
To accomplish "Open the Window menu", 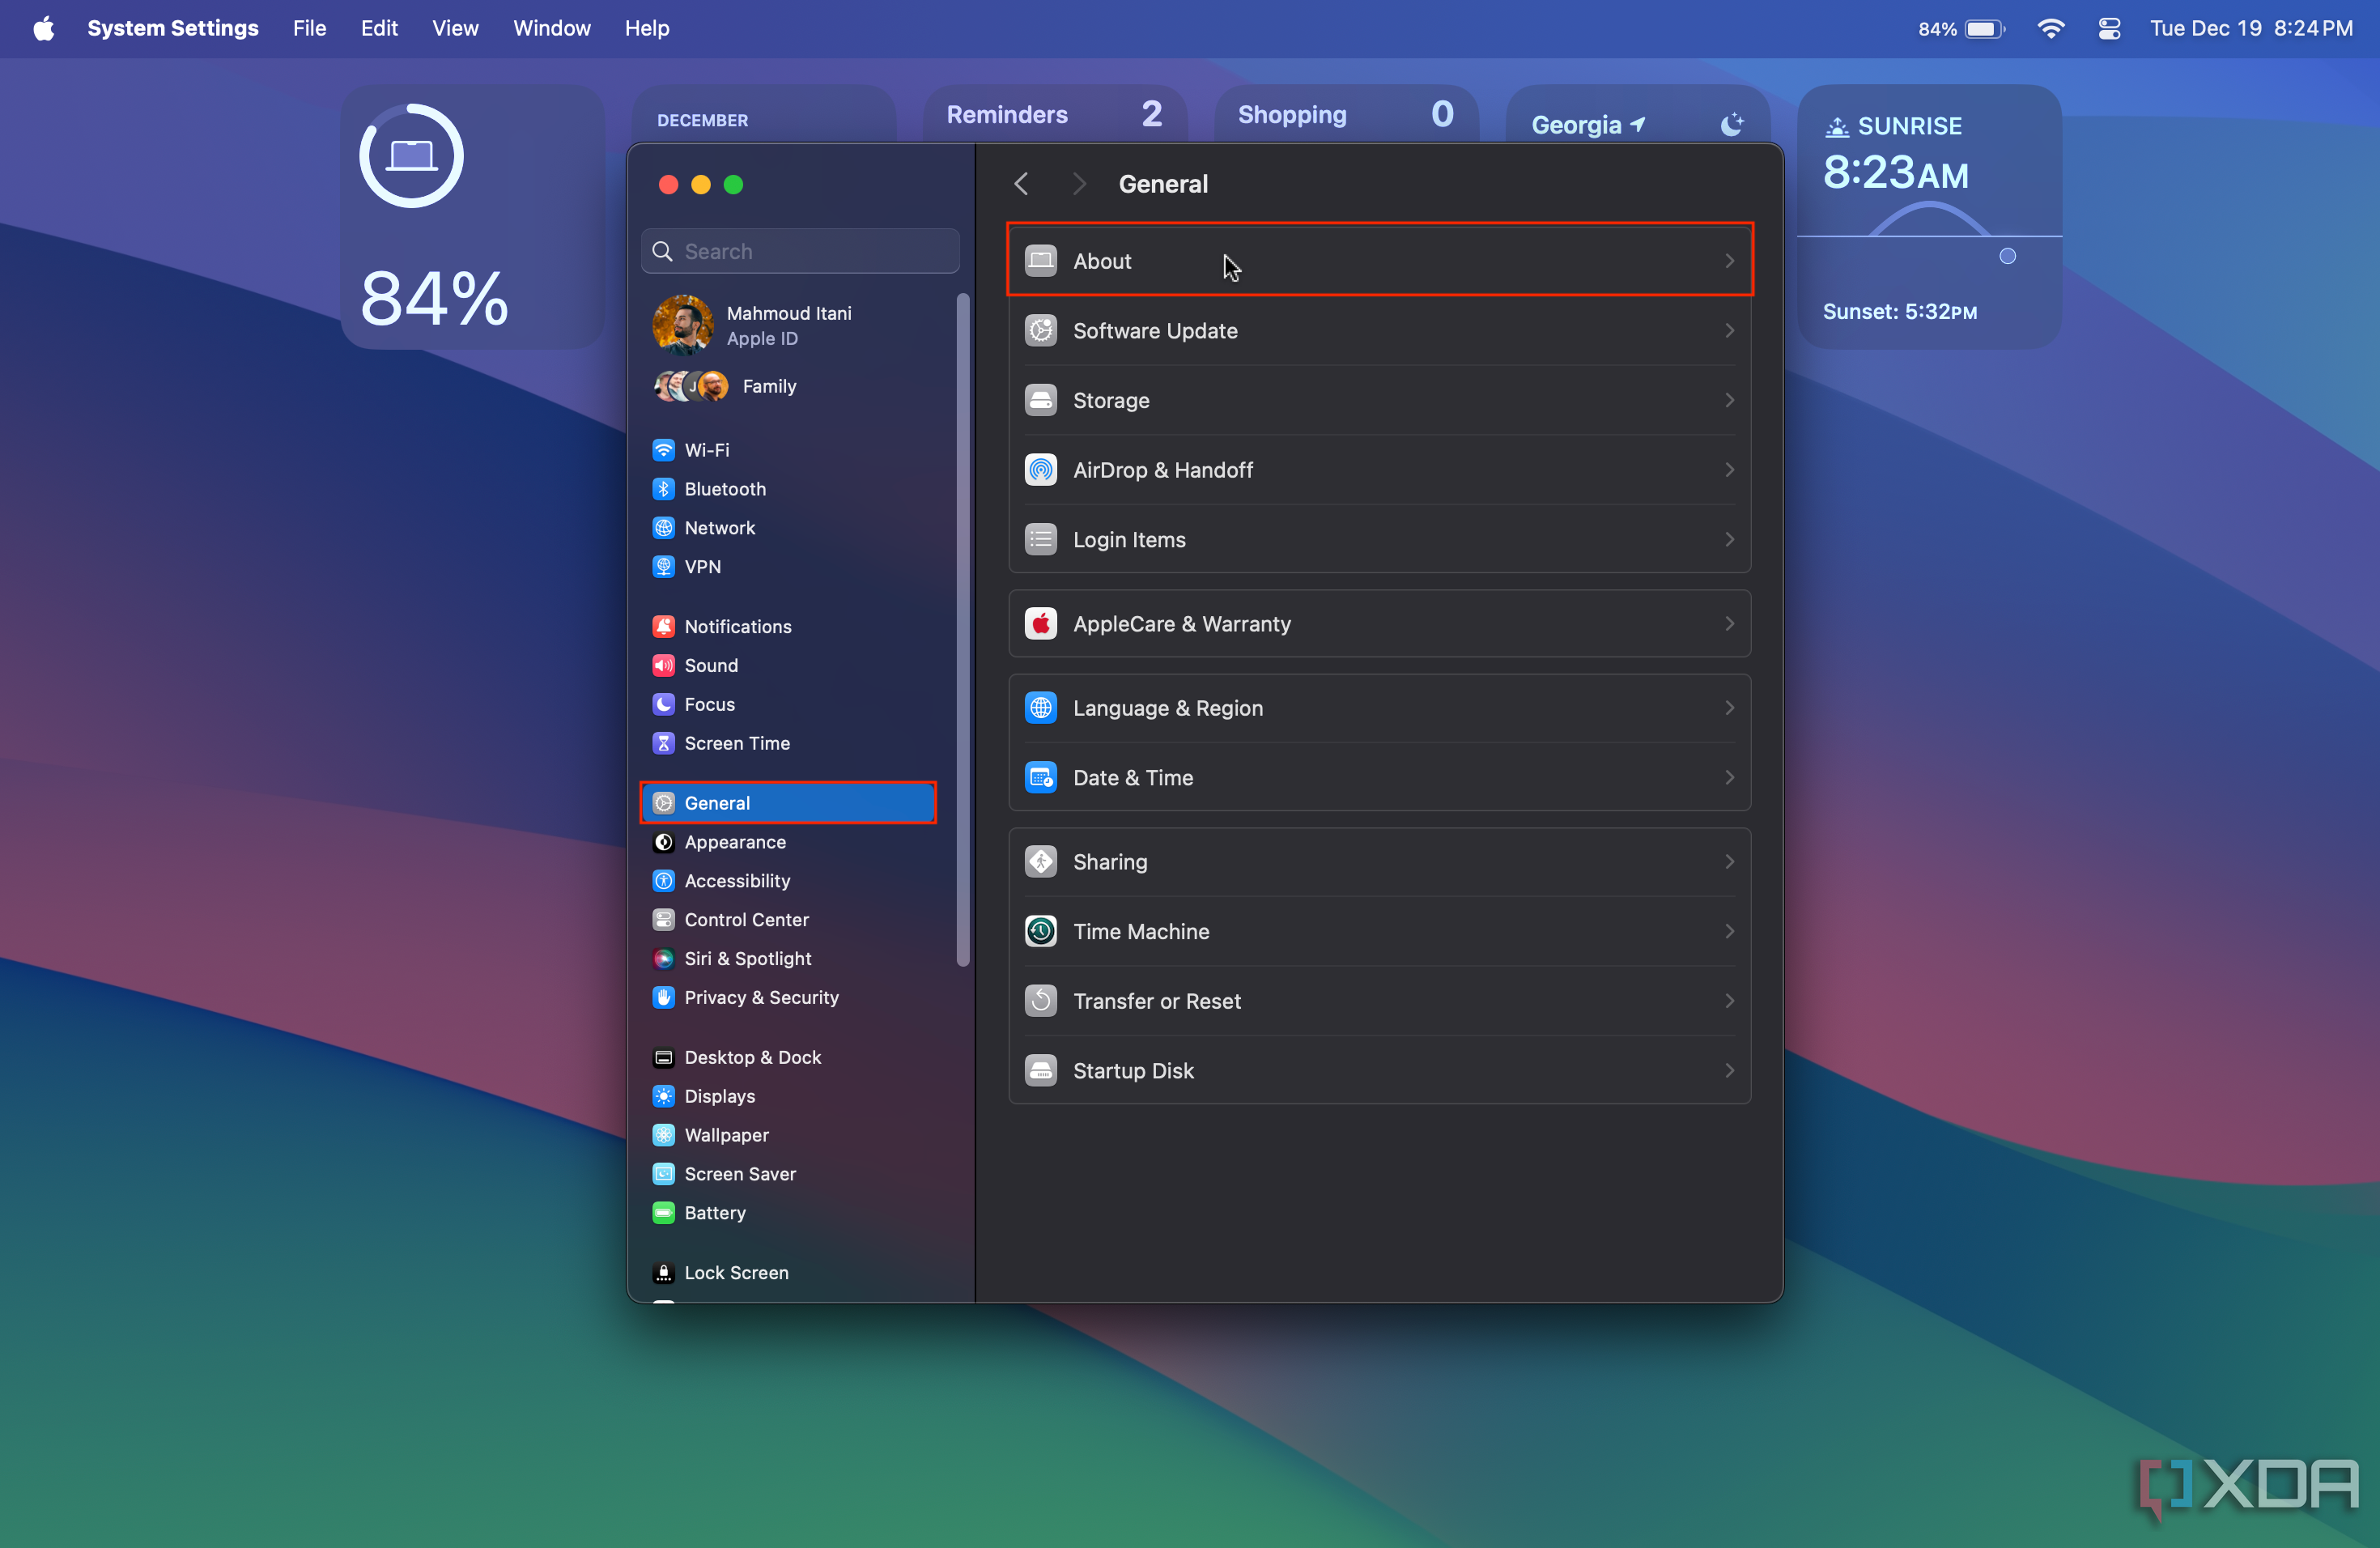I will [x=552, y=28].
